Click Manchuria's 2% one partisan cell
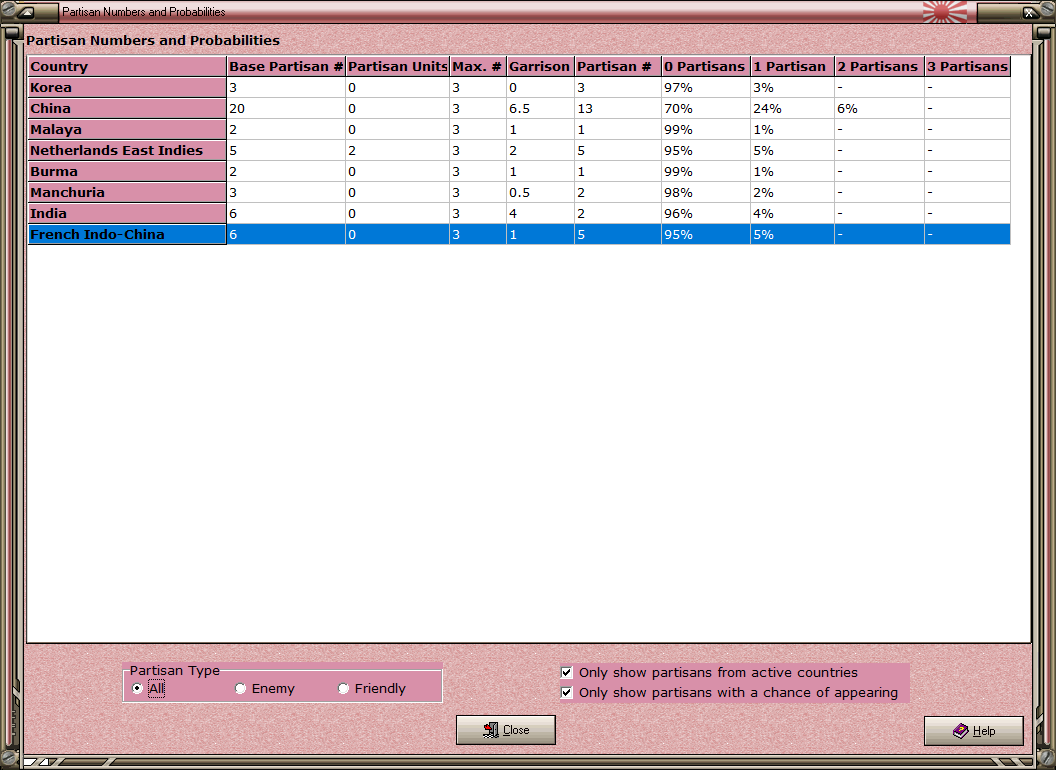Screen dimensions: 1056x770 click(793, 192)
